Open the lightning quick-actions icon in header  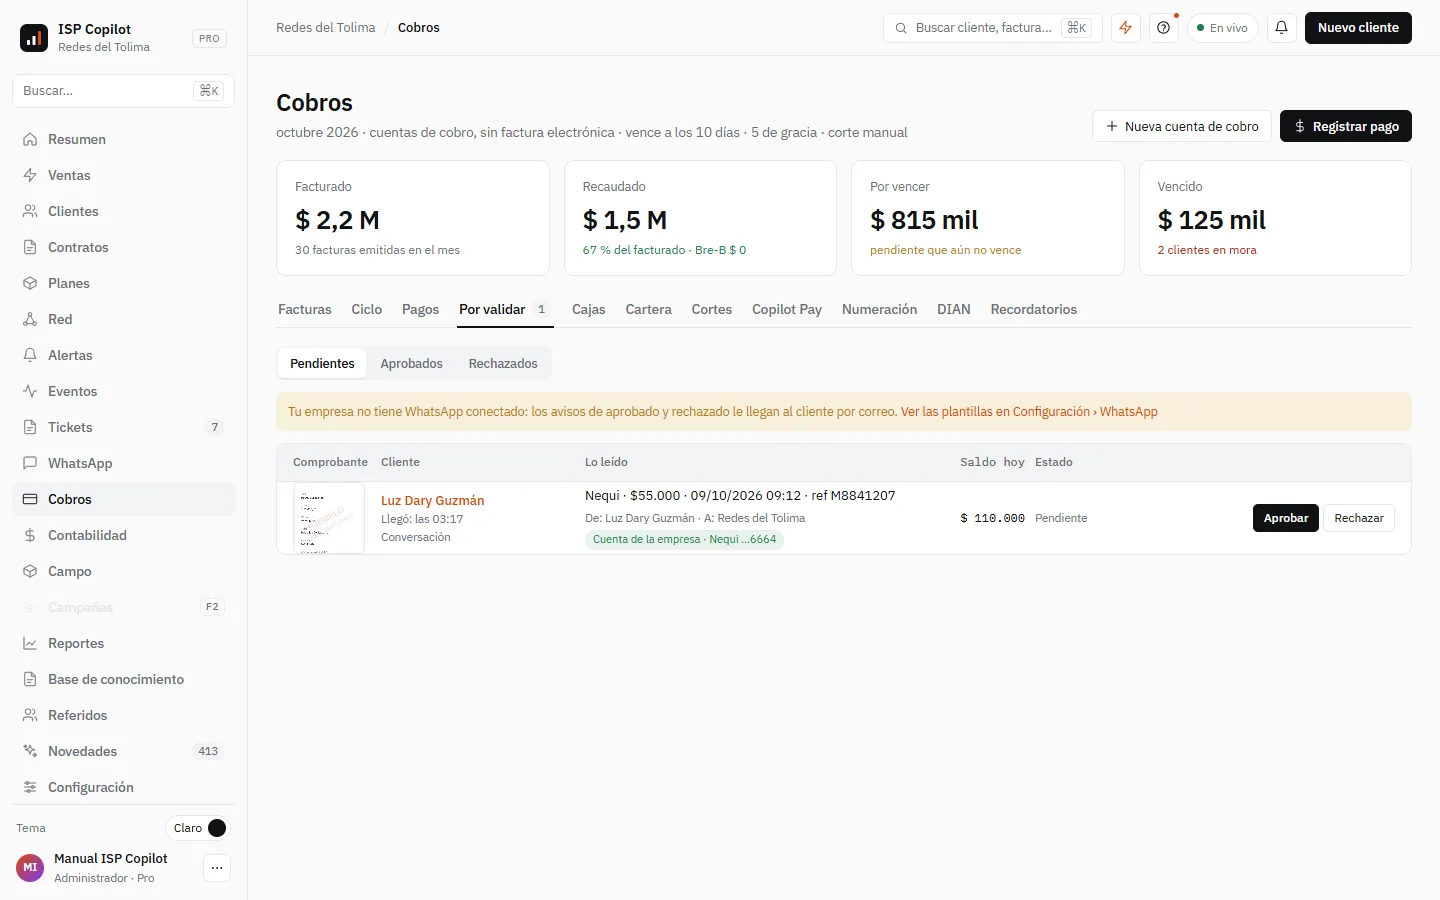1126,28
